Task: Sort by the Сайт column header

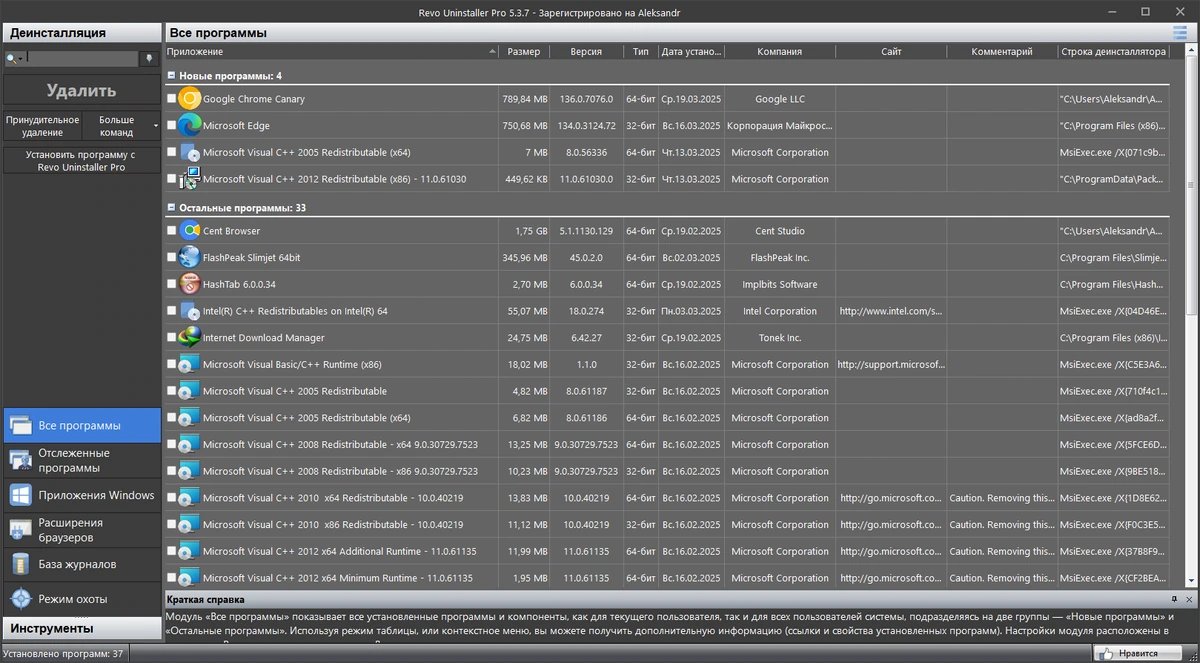Action: click(891, 52)
